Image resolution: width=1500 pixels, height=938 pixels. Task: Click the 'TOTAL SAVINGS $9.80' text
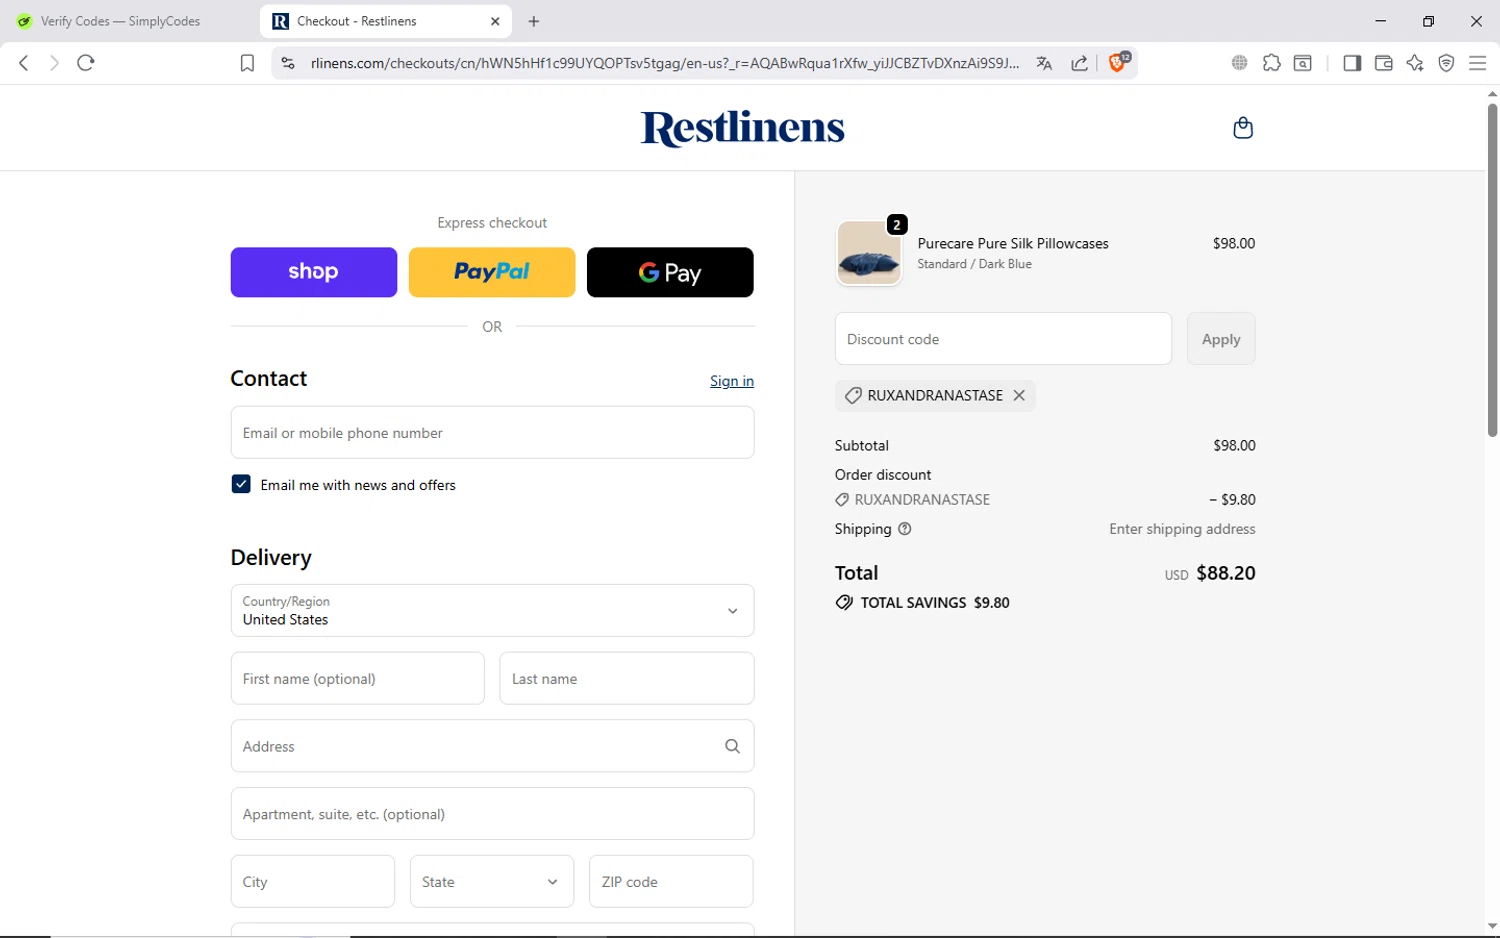point(935,603)
